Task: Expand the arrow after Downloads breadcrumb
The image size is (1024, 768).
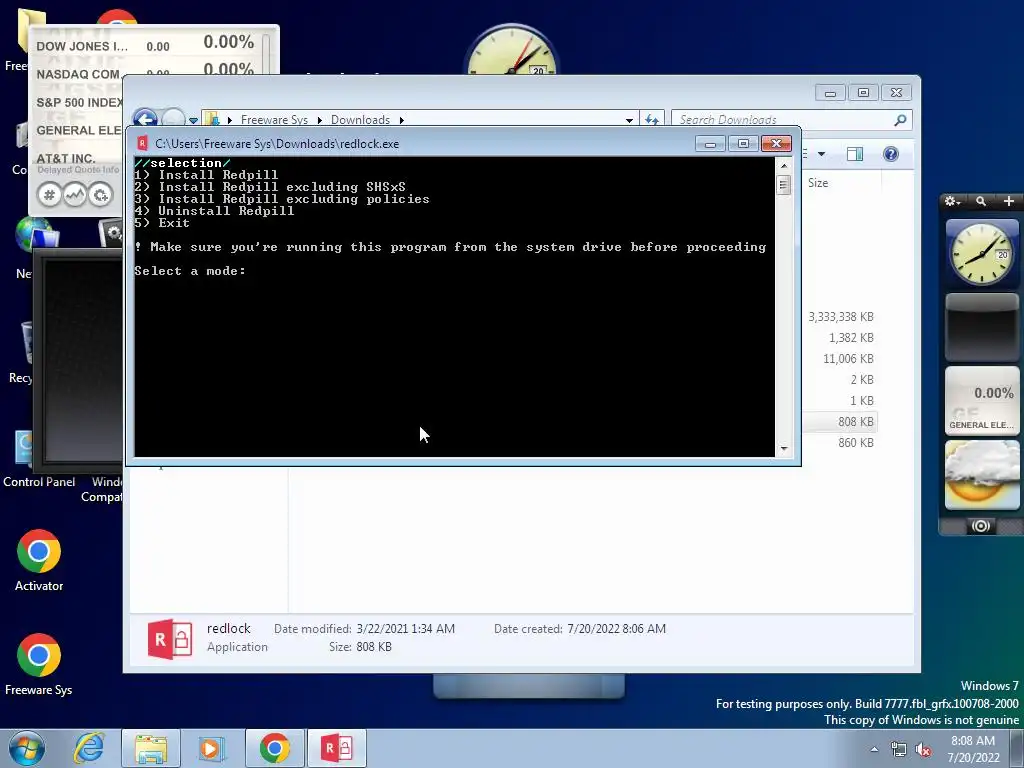Action: pyautogui.click(x=402, y=120)
